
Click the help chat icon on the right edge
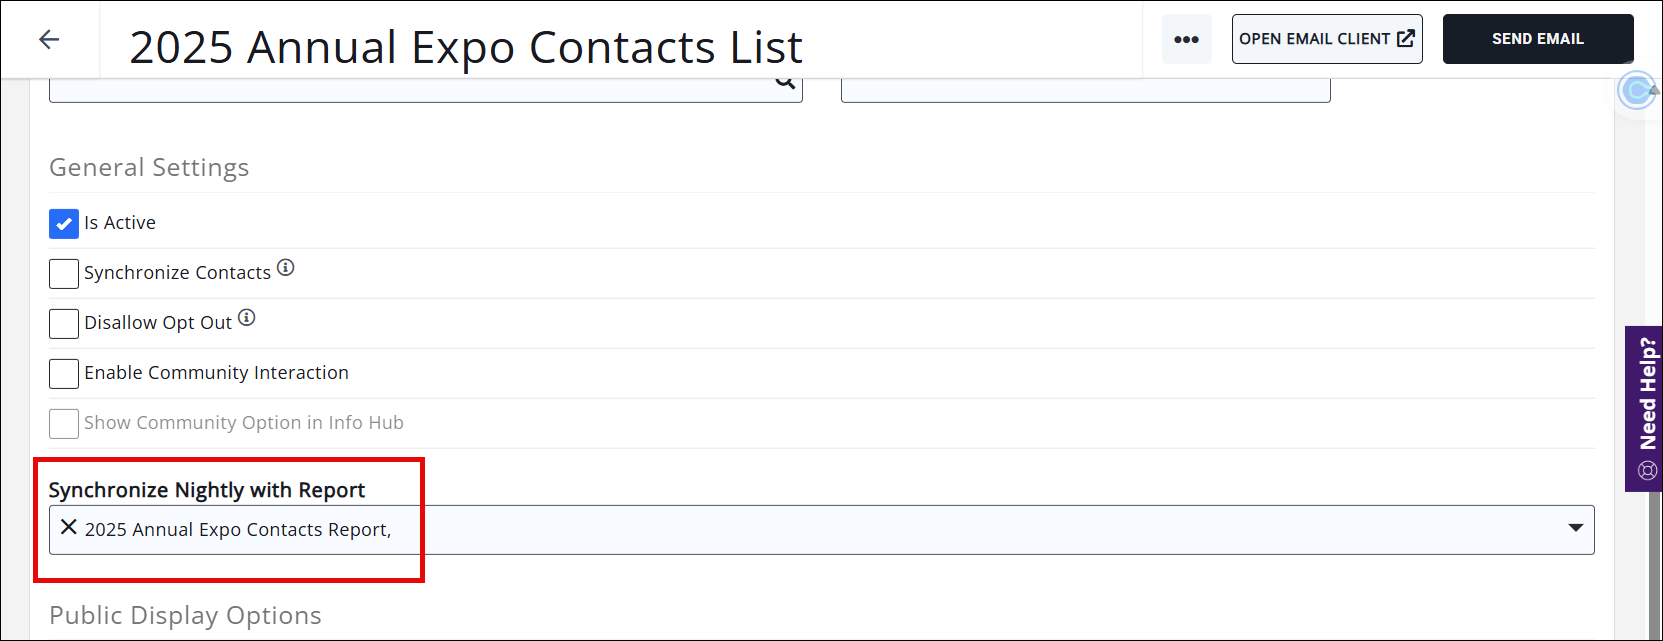pos(1646,469)
